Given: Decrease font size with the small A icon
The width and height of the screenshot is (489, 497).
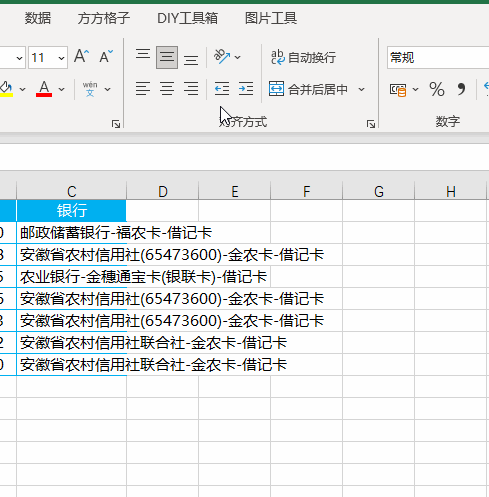Looking at the screenshot, I should (106, 57).
